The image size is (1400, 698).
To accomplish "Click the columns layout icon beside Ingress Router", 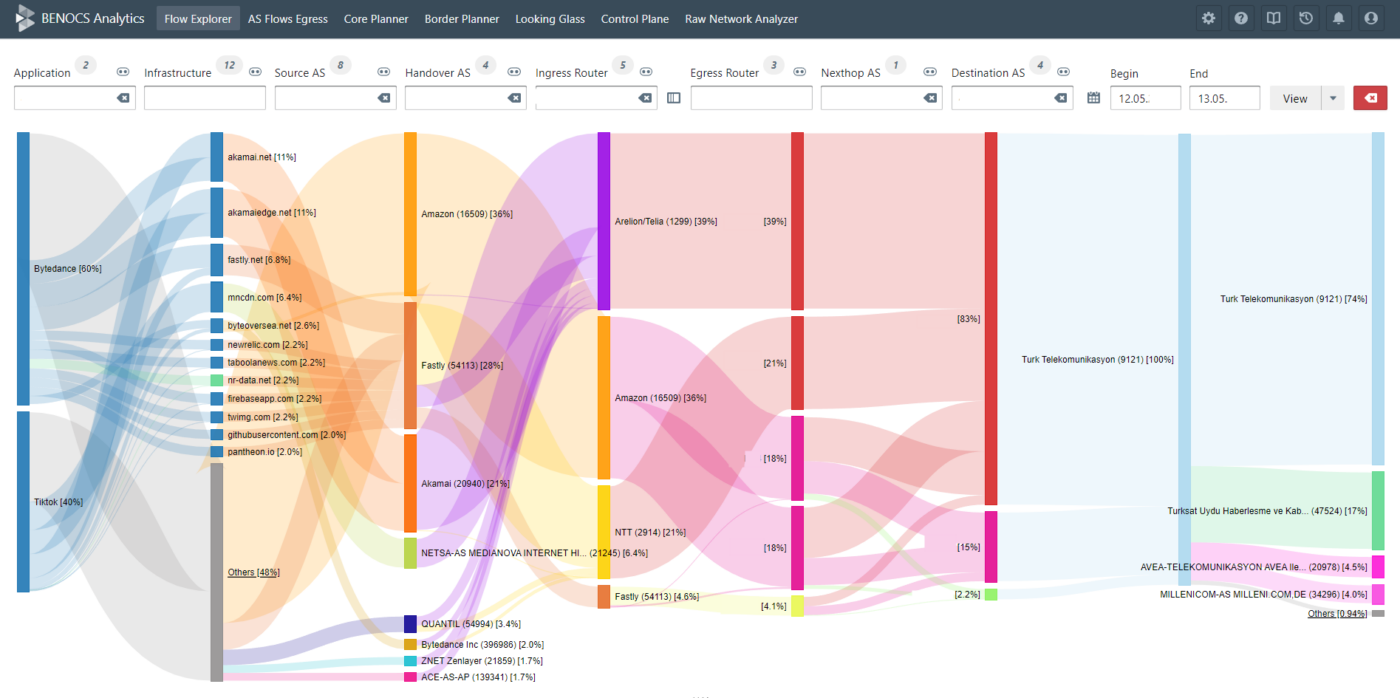I will pyautogui.click(x=674, y=98).
